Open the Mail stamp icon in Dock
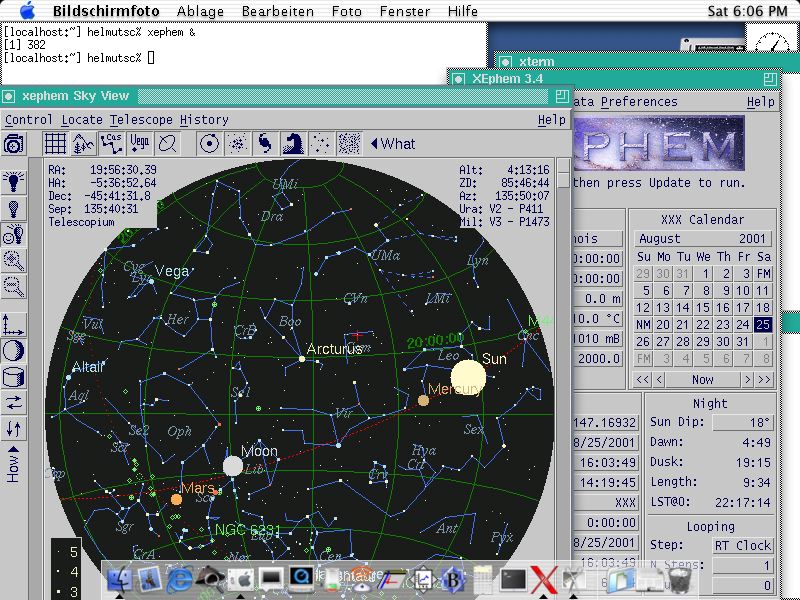This screenshot has width=800, height=600. (x=149, y=580)
